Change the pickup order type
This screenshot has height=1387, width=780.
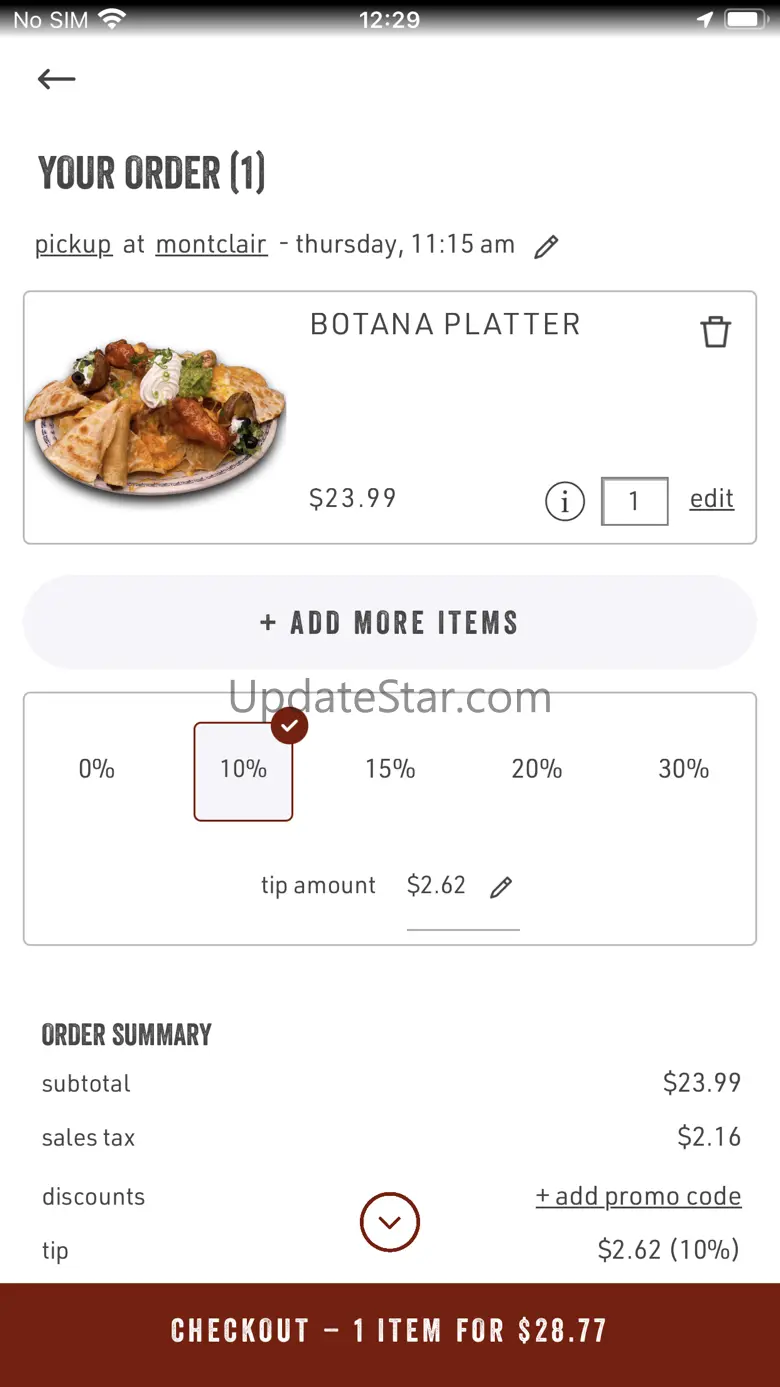pos(73,245)
